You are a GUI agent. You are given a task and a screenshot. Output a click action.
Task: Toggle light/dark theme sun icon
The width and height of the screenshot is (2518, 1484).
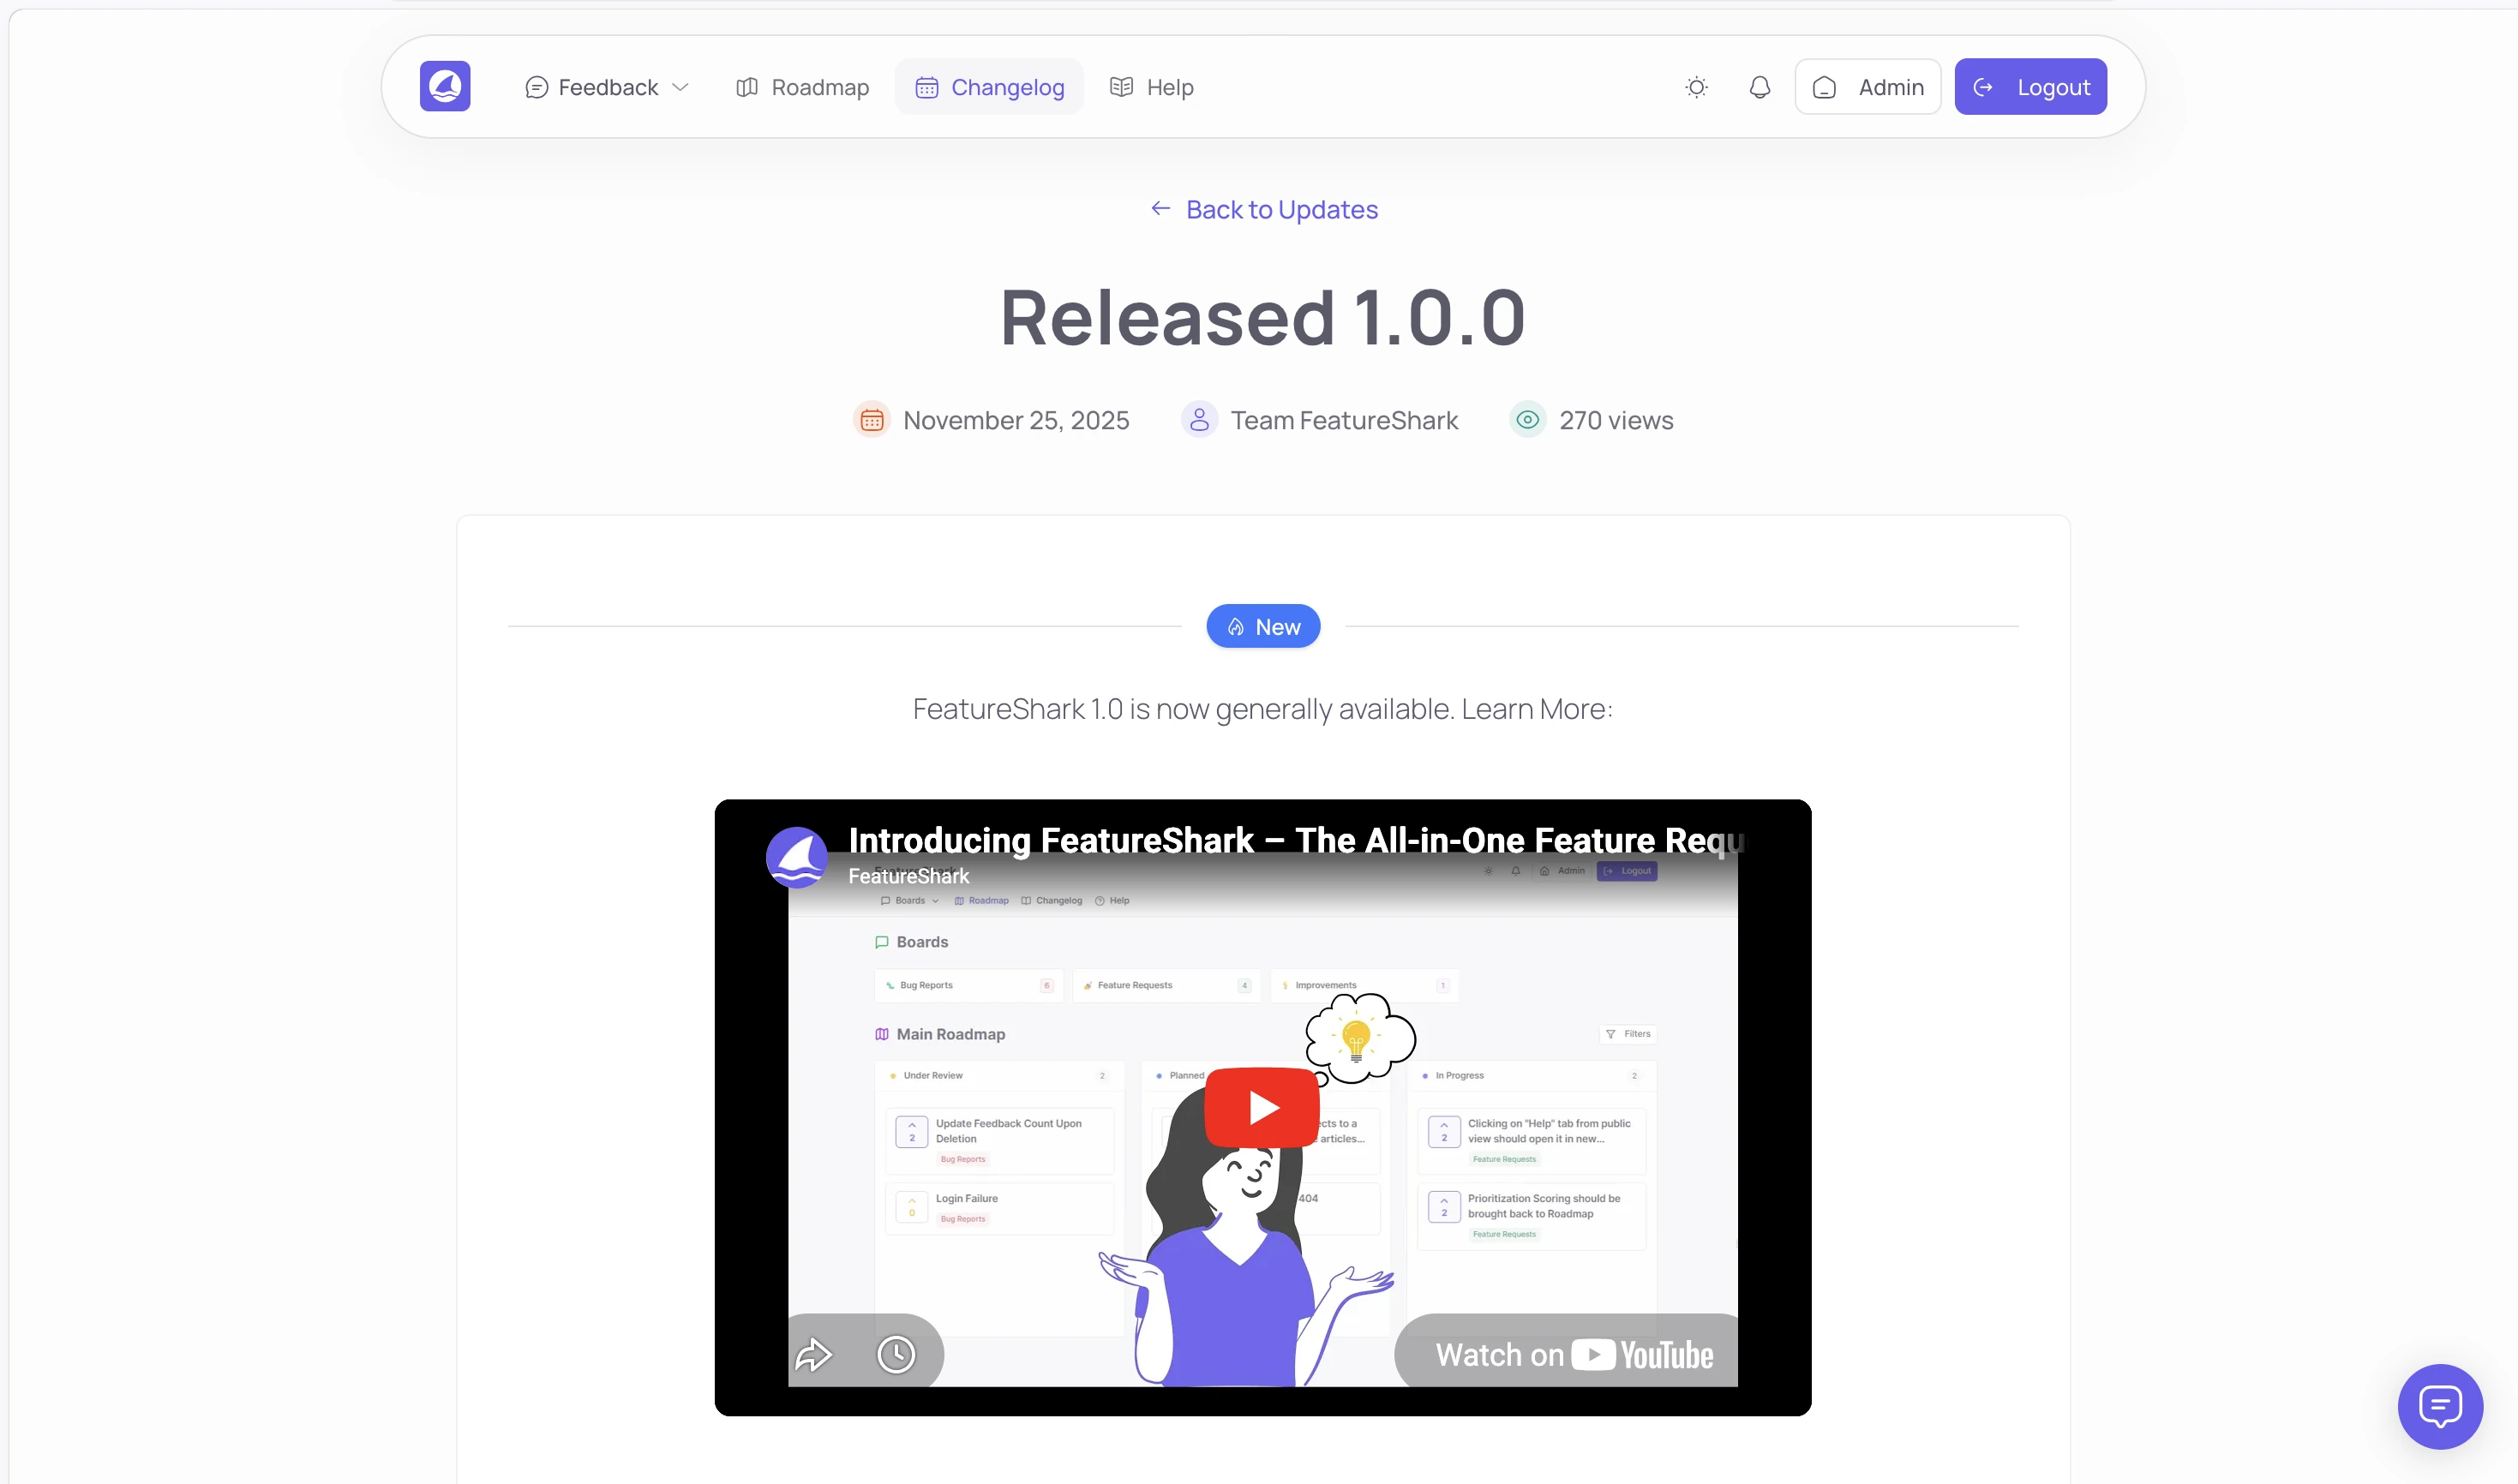tap(1696, 87)
